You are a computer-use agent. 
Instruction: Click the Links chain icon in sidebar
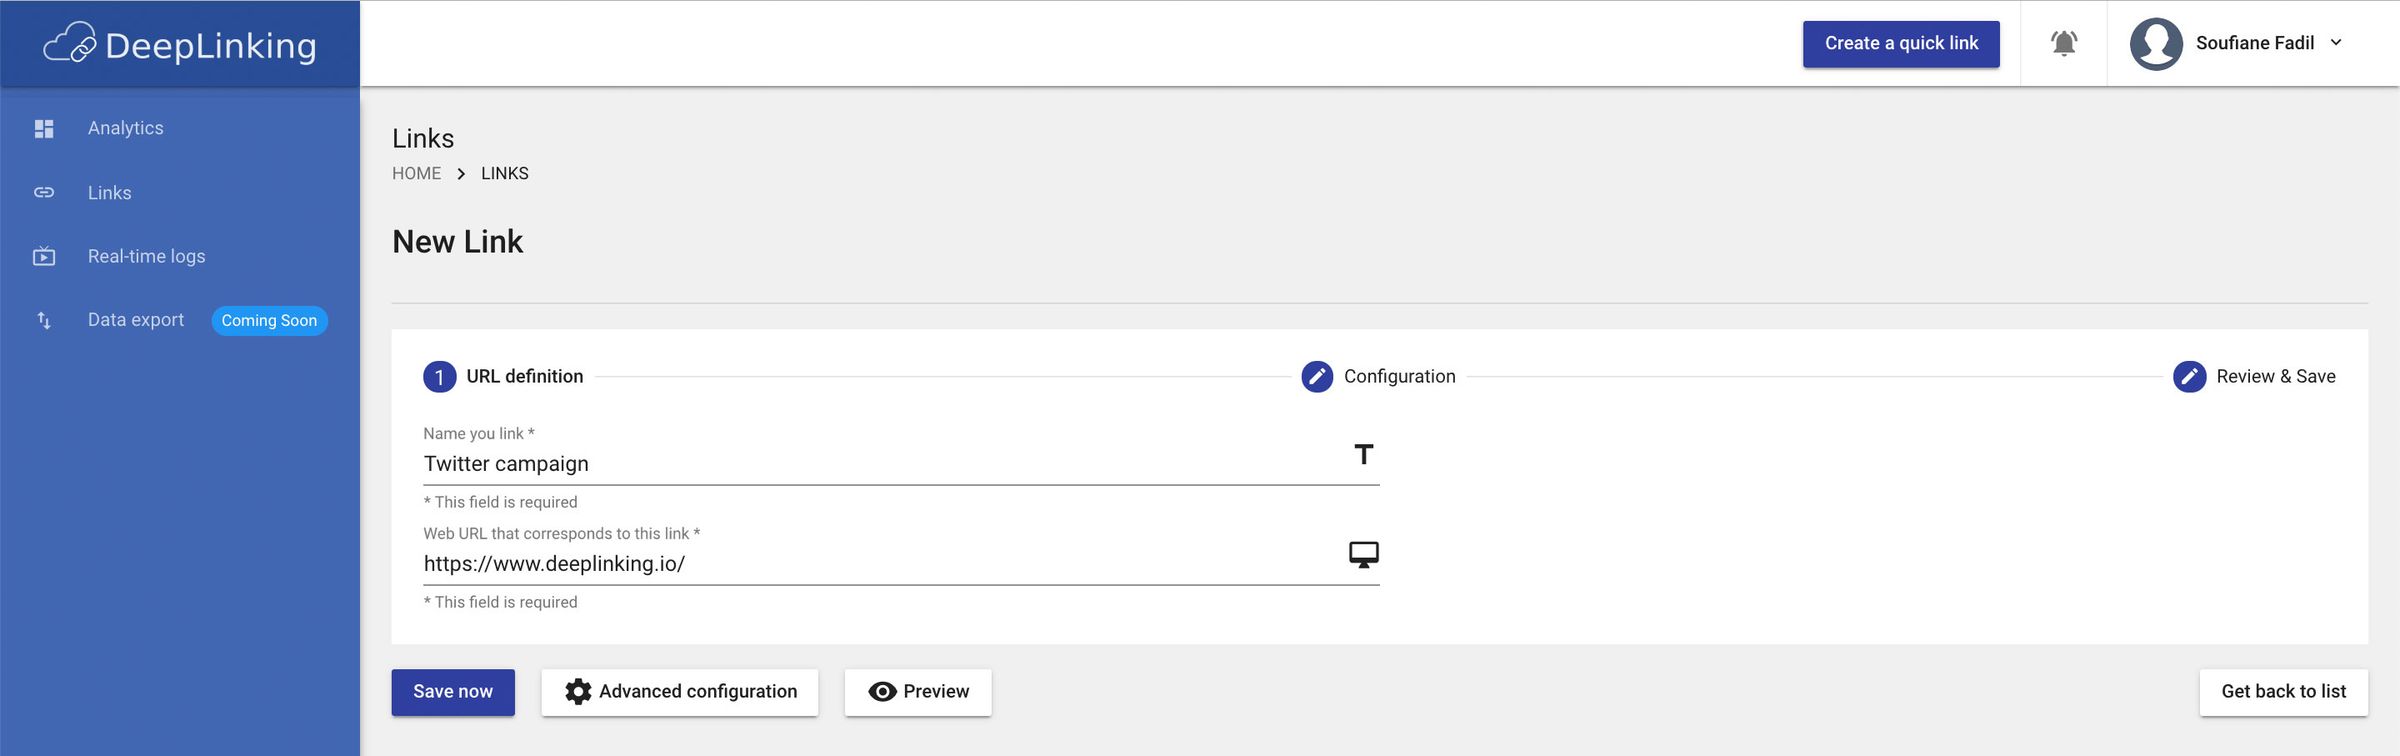pyautogui.click(x=44, y=192)
